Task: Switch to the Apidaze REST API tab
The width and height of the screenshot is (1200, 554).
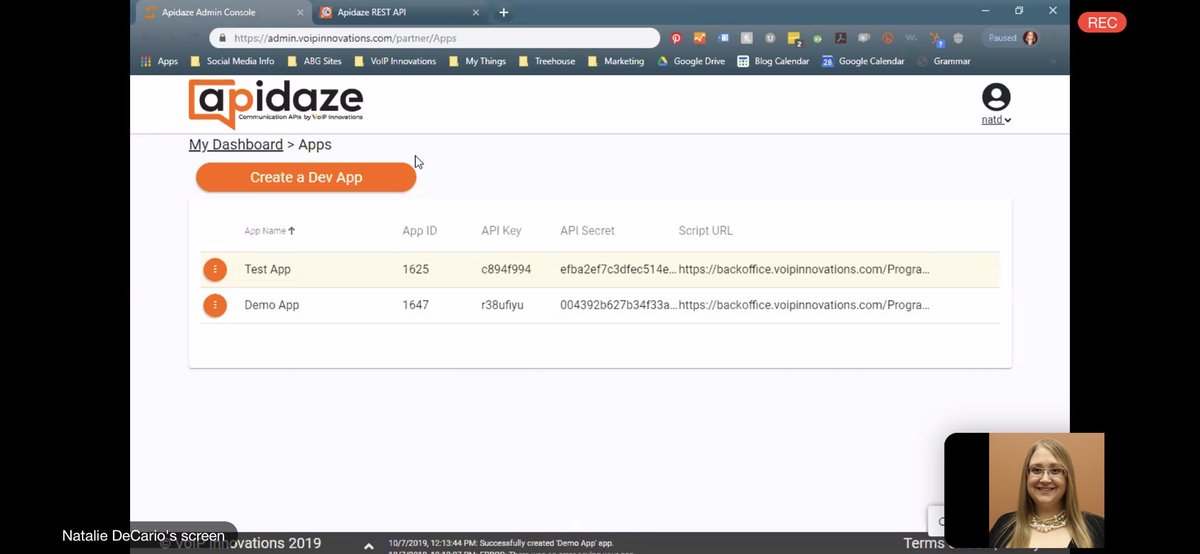Action: (x=400, y=12)
